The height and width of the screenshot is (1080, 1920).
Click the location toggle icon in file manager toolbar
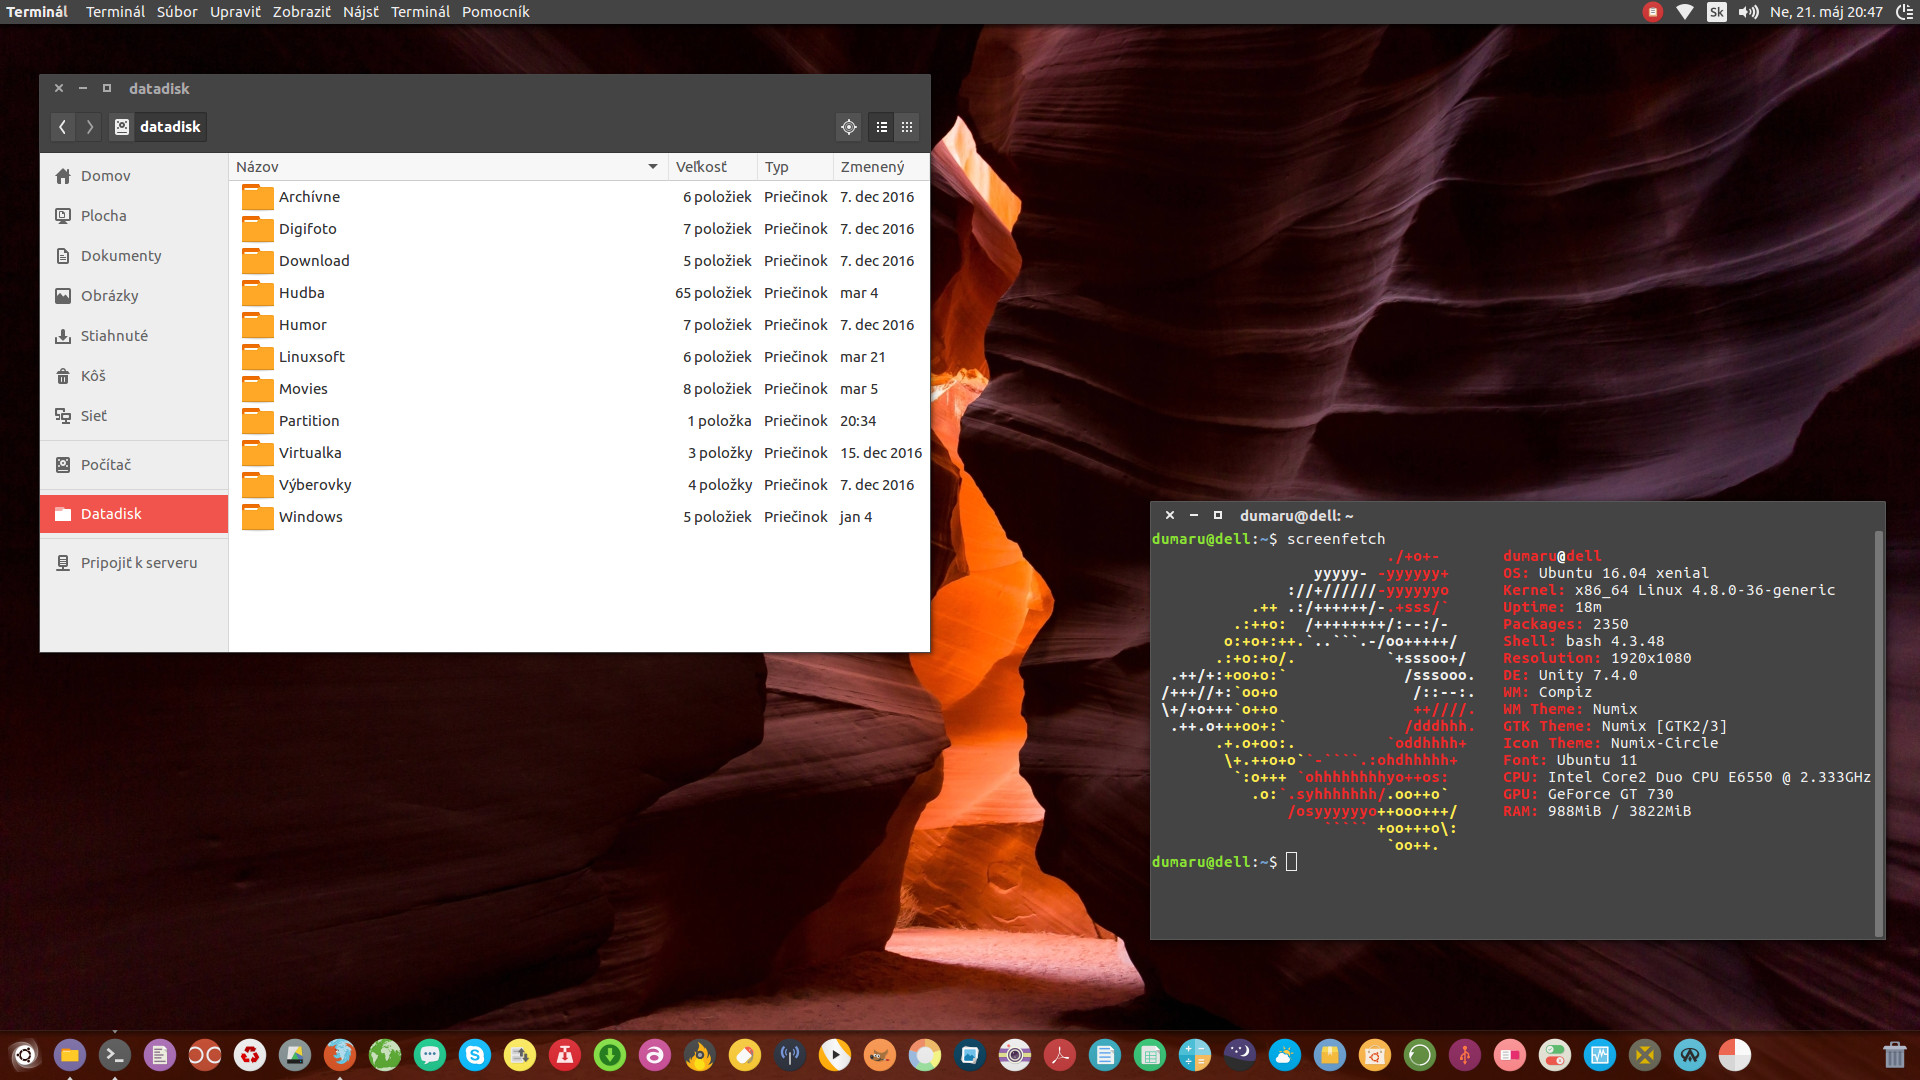click(x=848, y=127)
